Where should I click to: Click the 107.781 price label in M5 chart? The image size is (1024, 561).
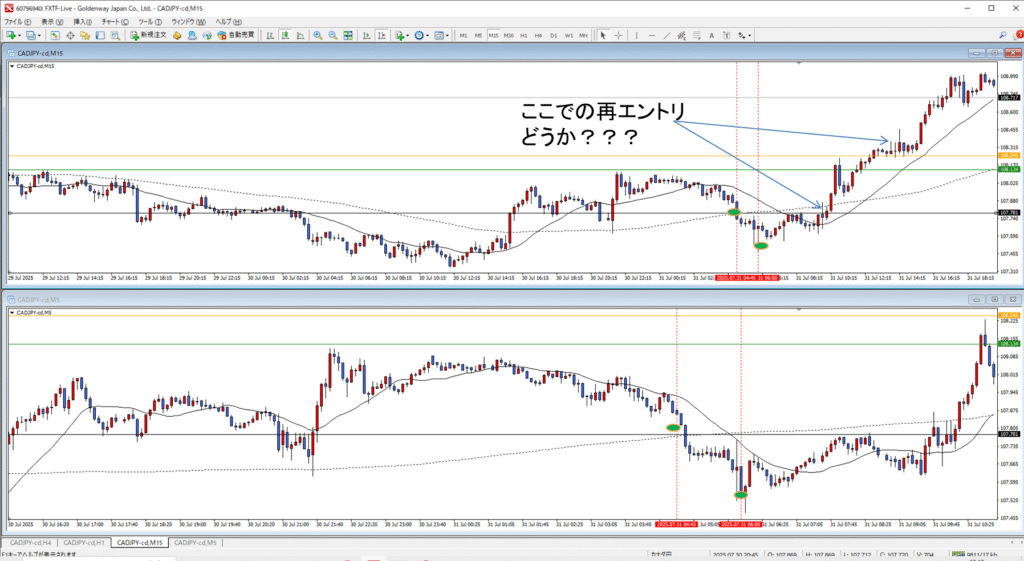coord(1010,434)
